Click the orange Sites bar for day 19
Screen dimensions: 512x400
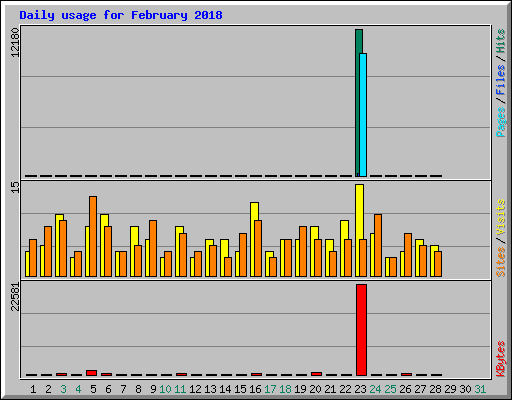tap(303, 251)
